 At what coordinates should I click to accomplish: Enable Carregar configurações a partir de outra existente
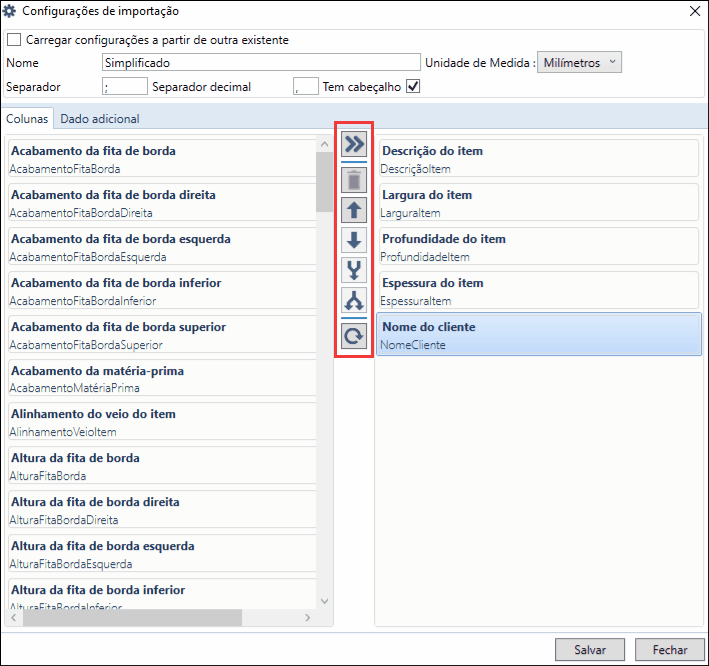14,40
